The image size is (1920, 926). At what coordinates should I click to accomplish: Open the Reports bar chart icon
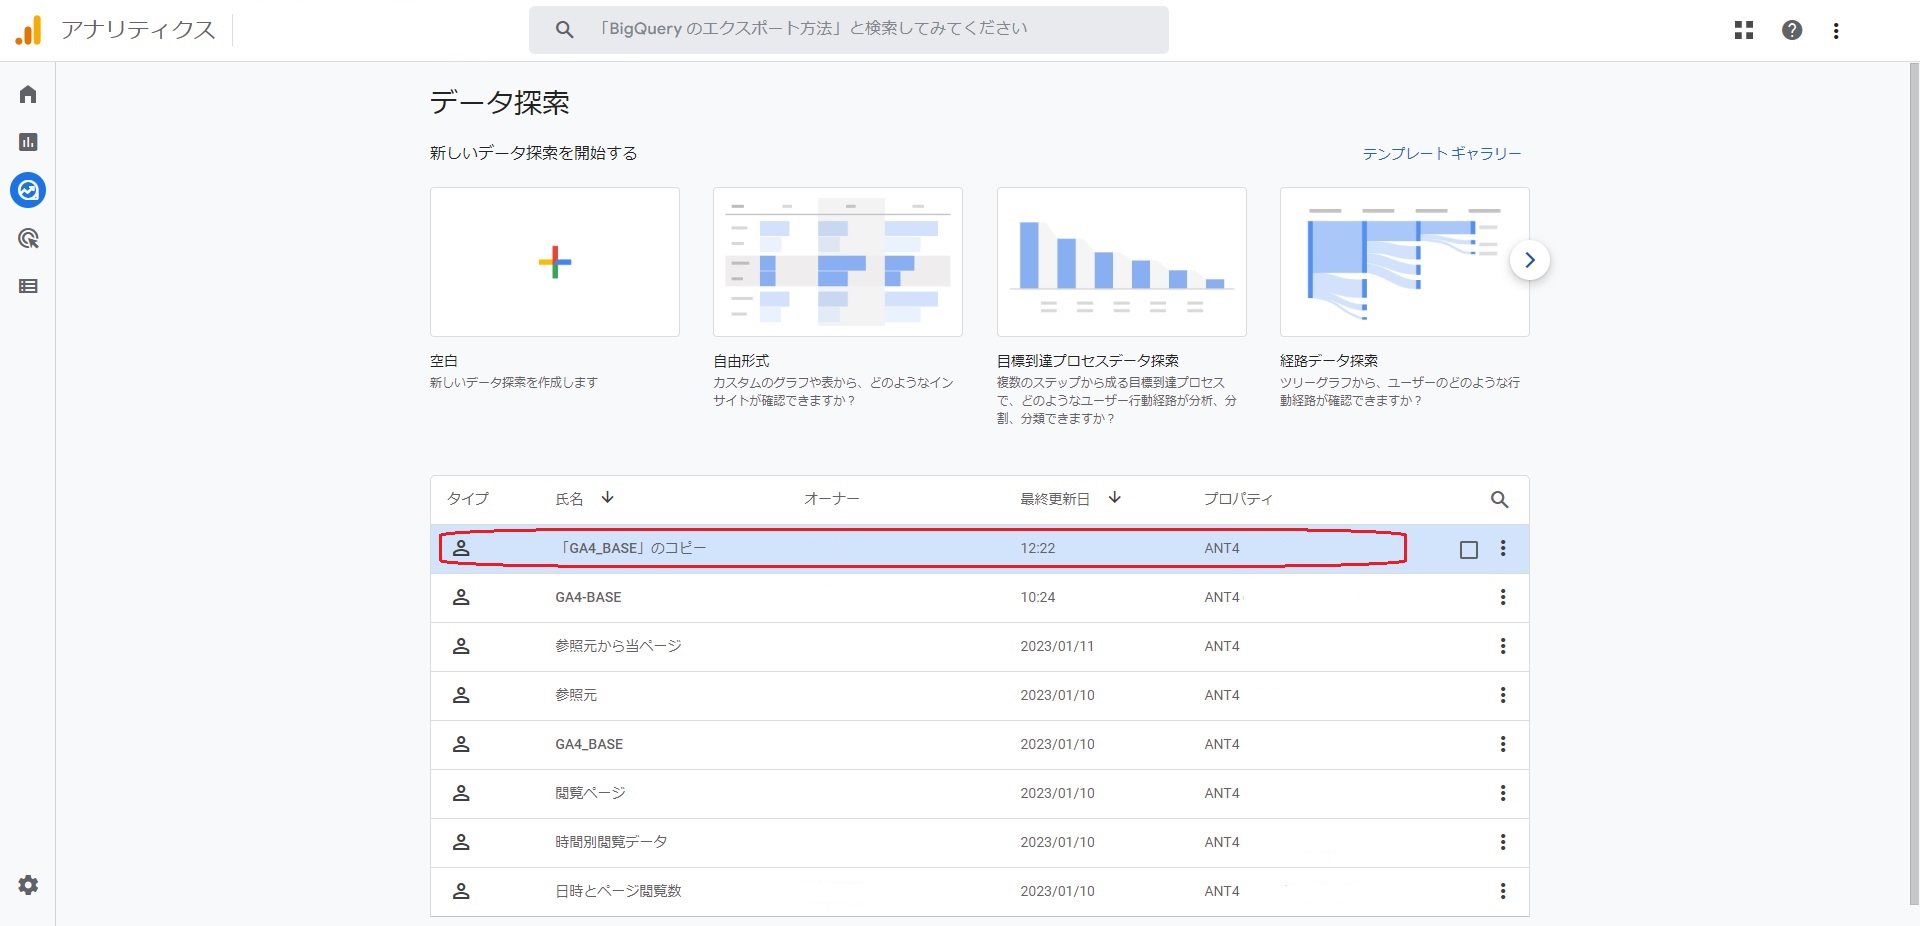tap(28, 142)
